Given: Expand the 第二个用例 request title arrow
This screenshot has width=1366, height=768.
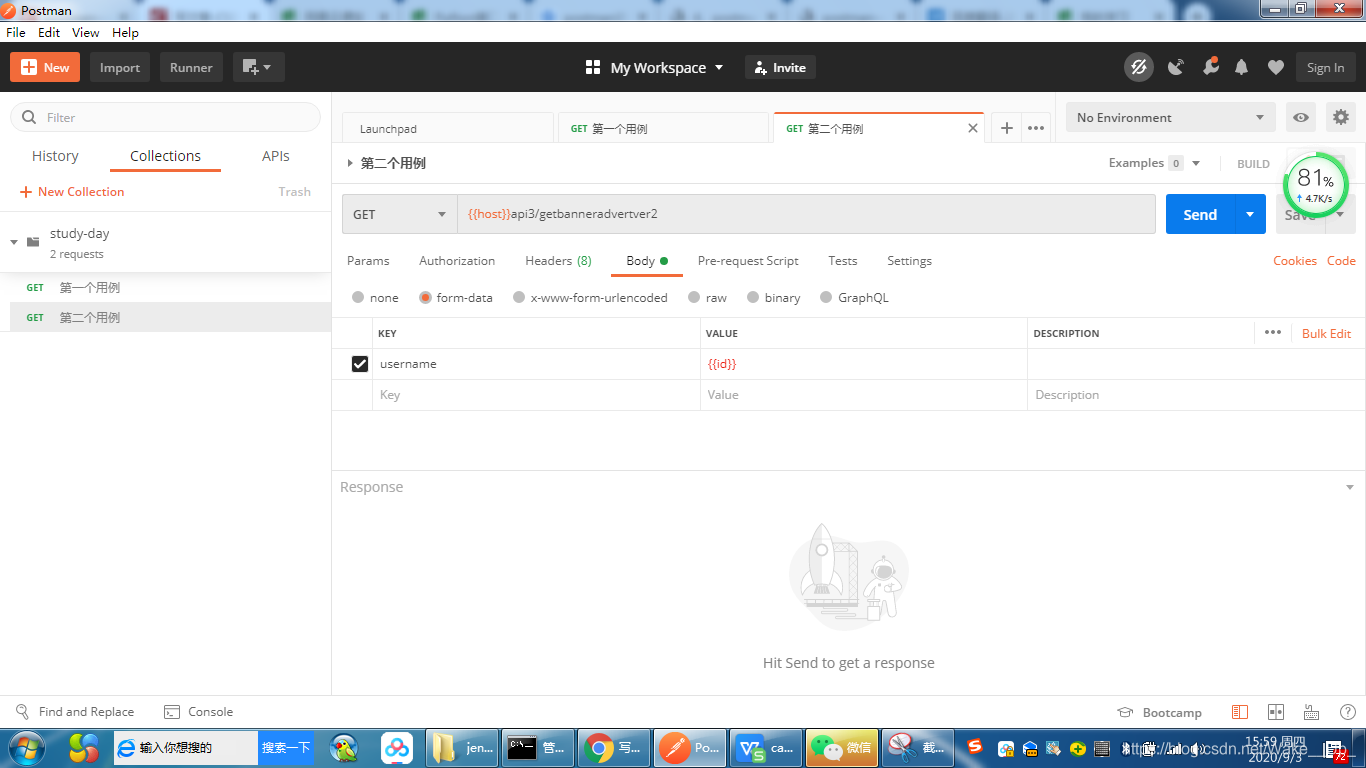Looking at the screenshot, I should (350, 163).
